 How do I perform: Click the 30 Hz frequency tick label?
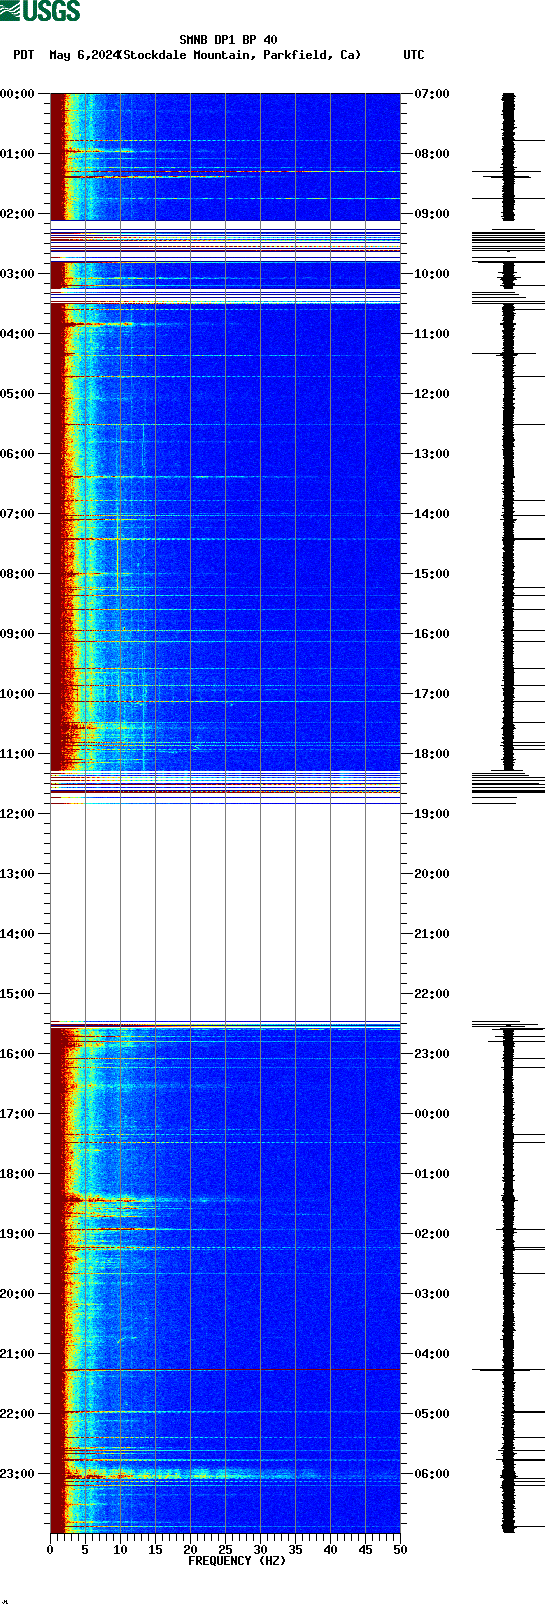pos(260,1550)
